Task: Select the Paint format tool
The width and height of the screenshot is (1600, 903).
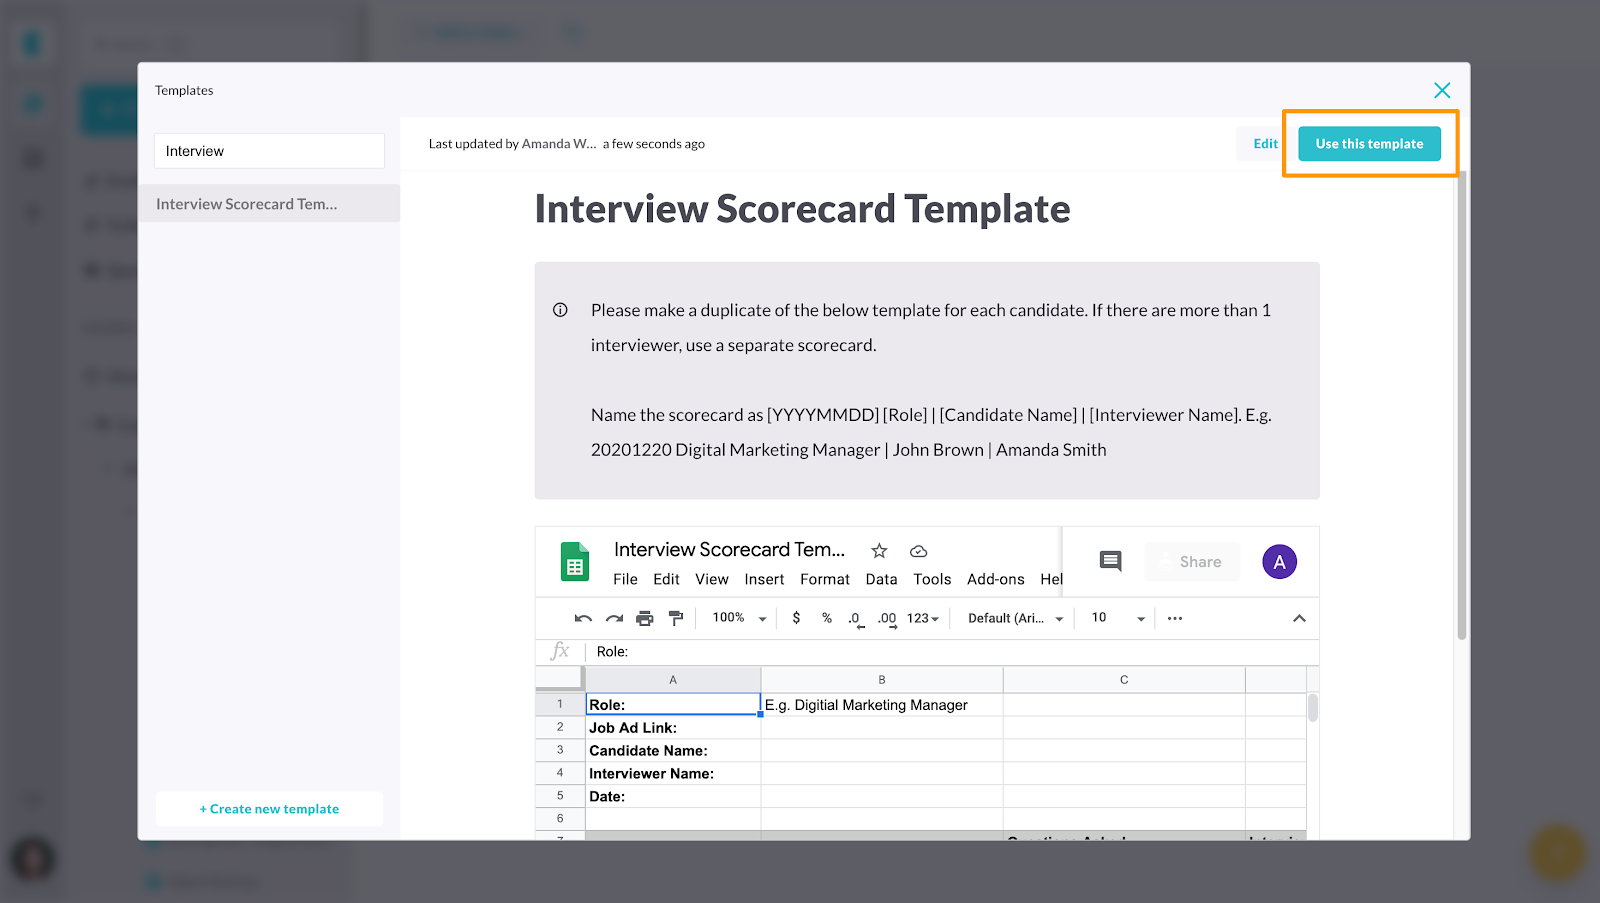Action: pos(677,618)
